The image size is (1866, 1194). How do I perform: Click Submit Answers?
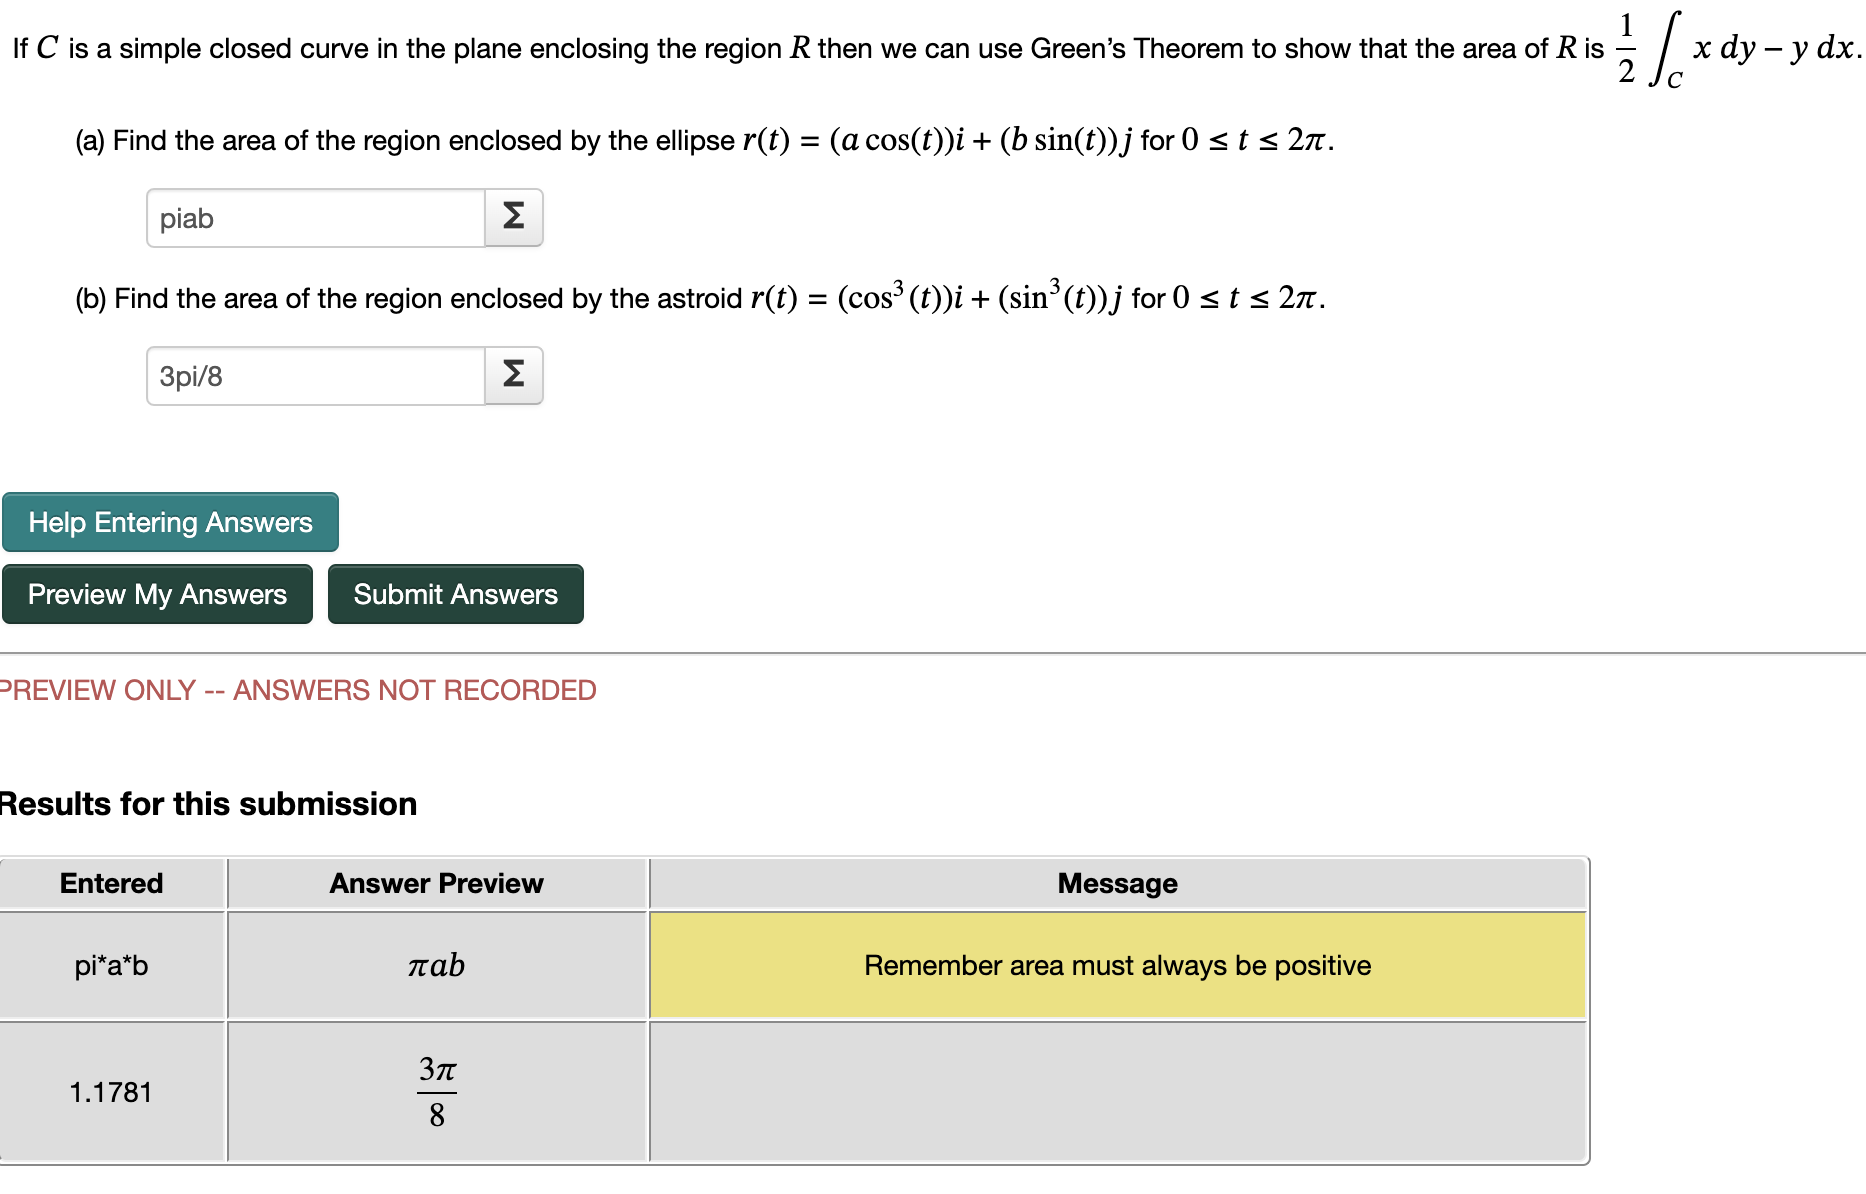pyautogui.click(x=455, y=594)
